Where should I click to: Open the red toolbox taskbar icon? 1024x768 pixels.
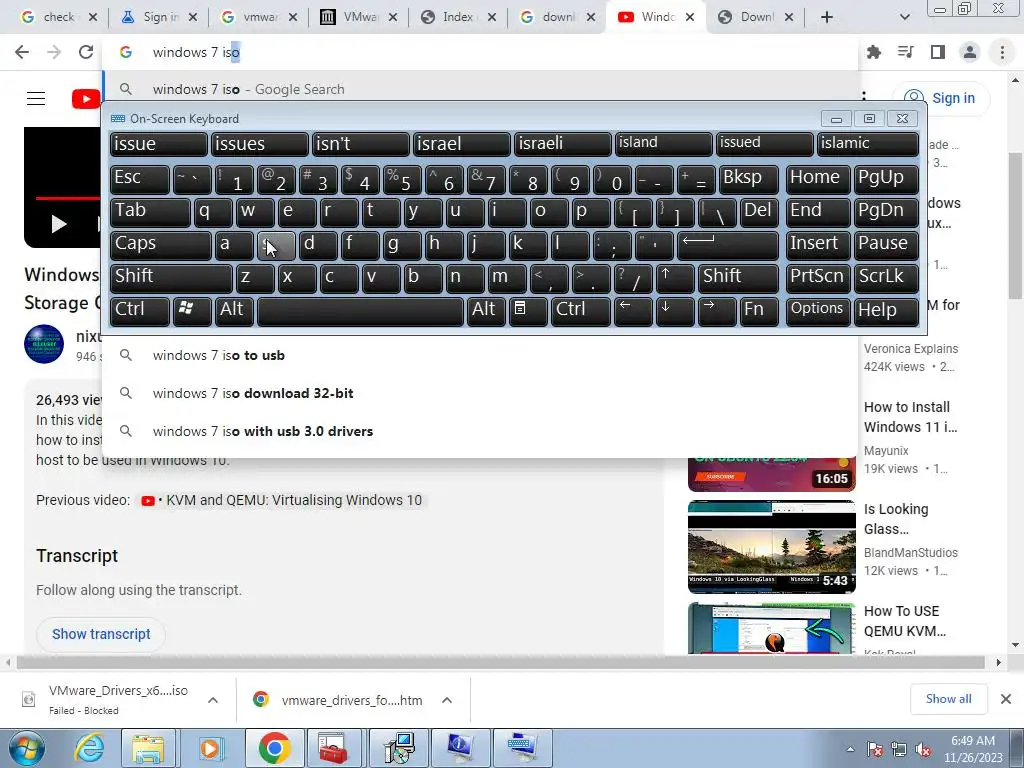333,748
